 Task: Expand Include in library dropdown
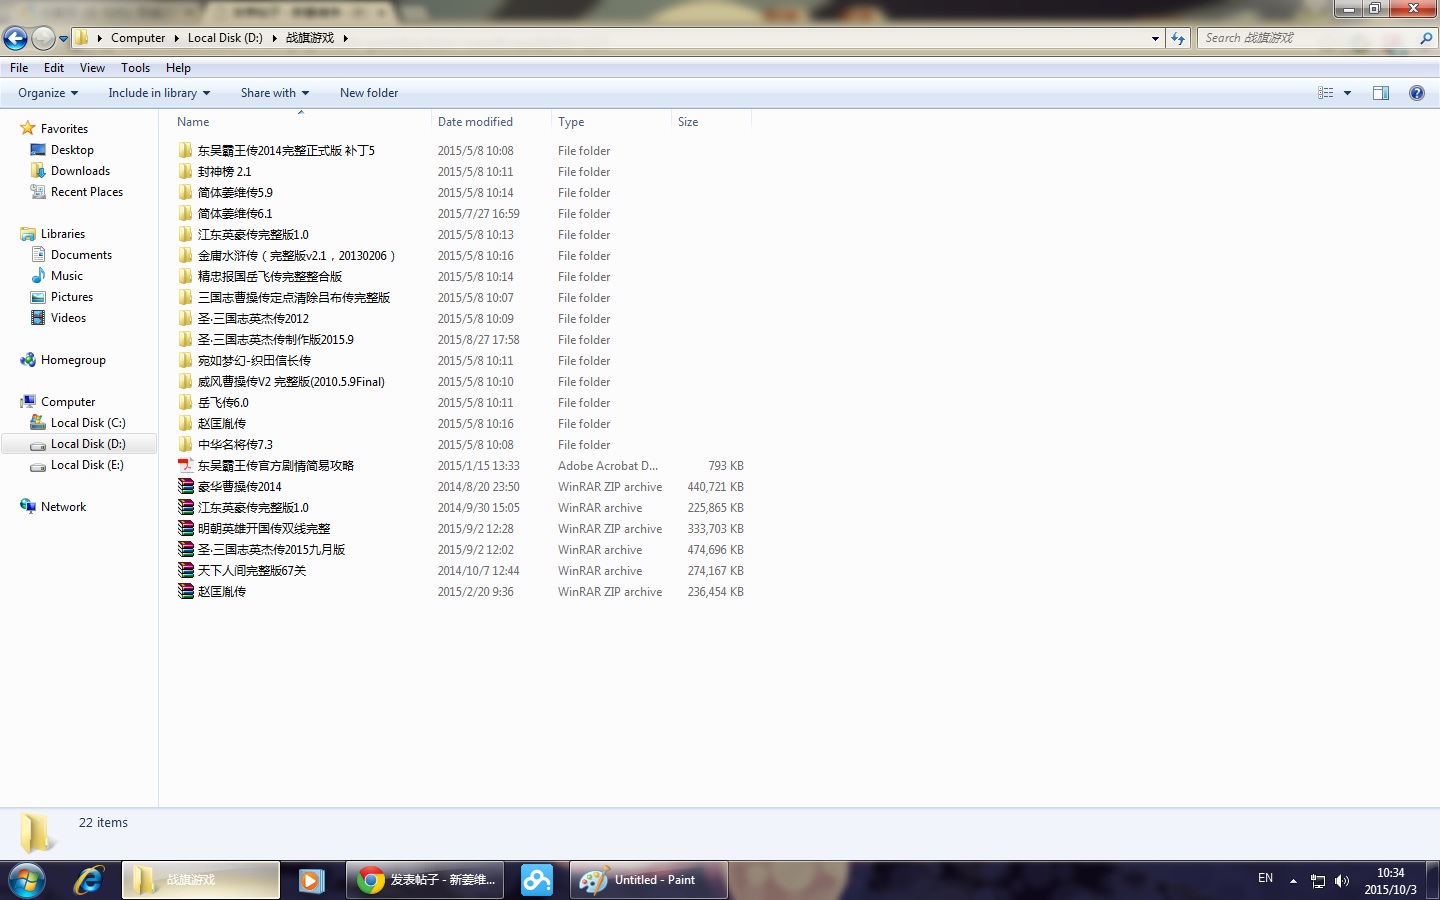159,93
